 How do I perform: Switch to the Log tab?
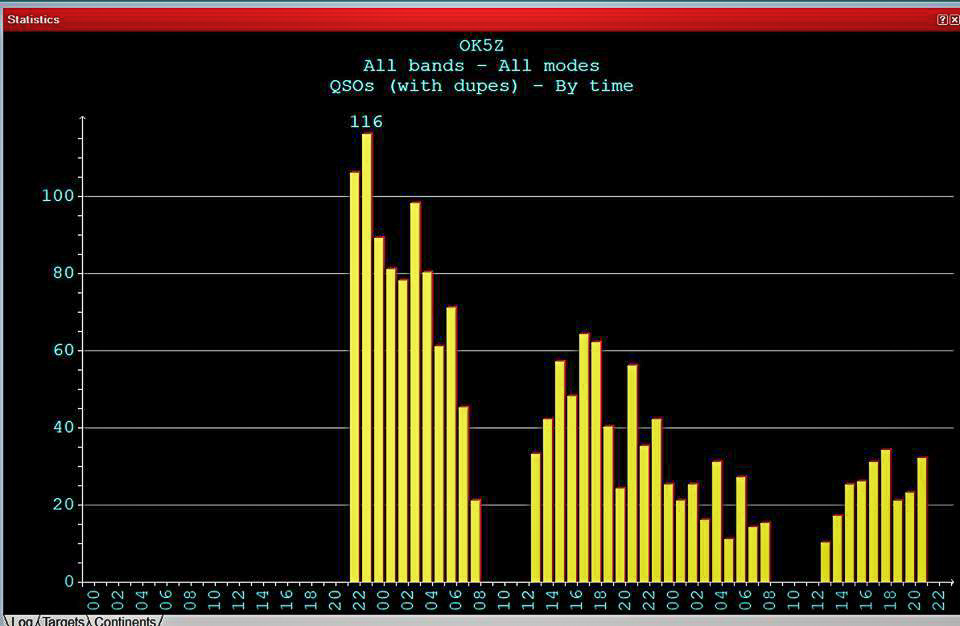[x=21, y=621]
